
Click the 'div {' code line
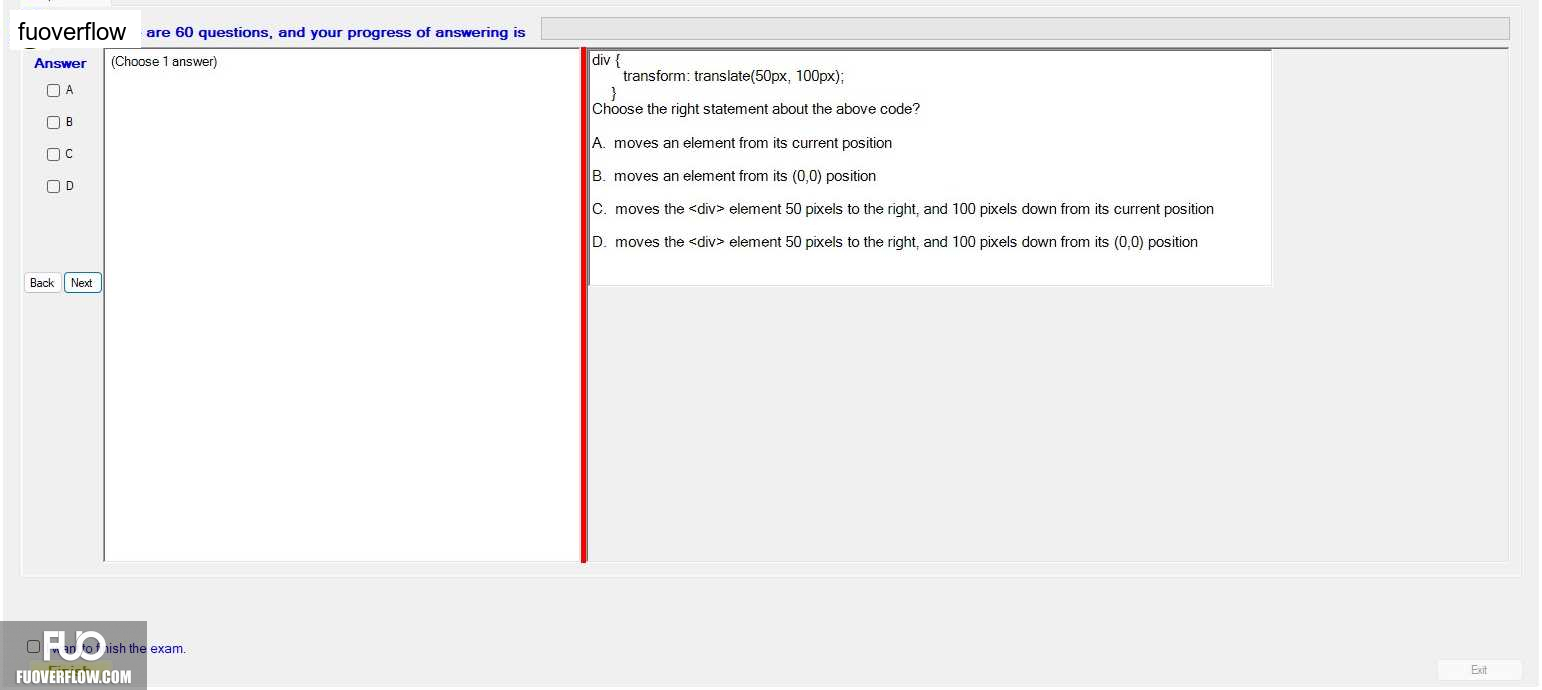tap(606, 60)
